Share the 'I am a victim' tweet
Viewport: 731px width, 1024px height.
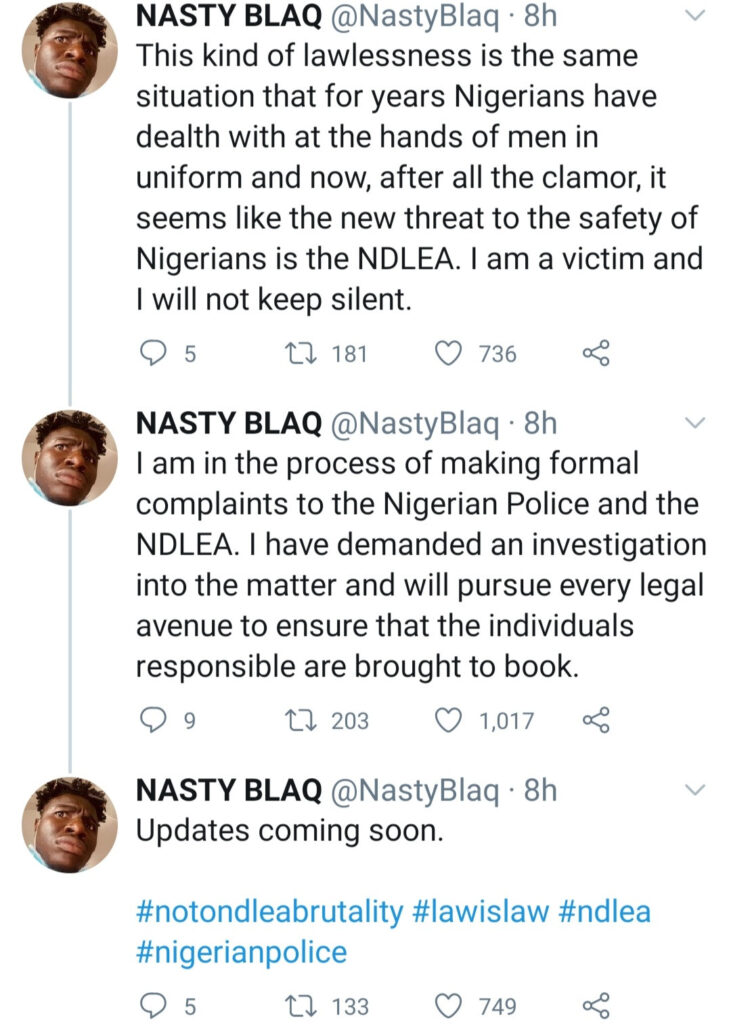(595, 353)
